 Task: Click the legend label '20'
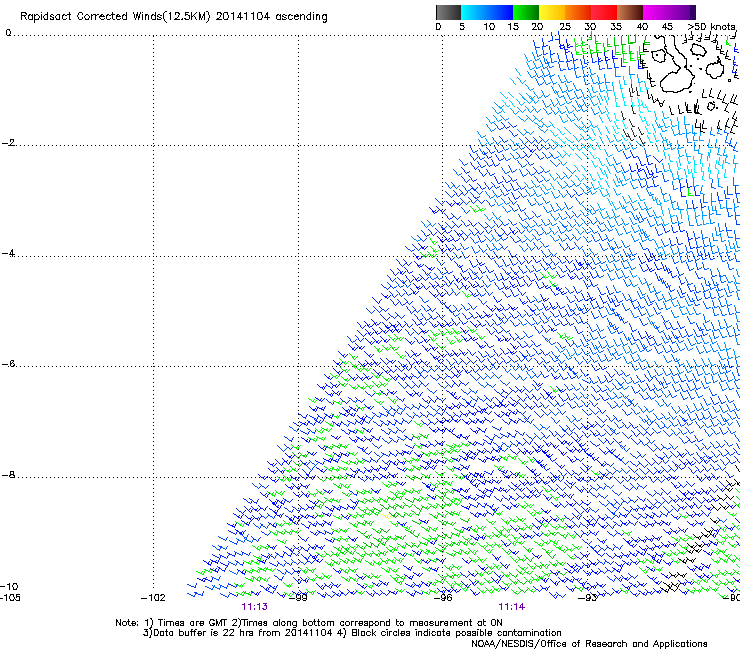tap(537, 27)
